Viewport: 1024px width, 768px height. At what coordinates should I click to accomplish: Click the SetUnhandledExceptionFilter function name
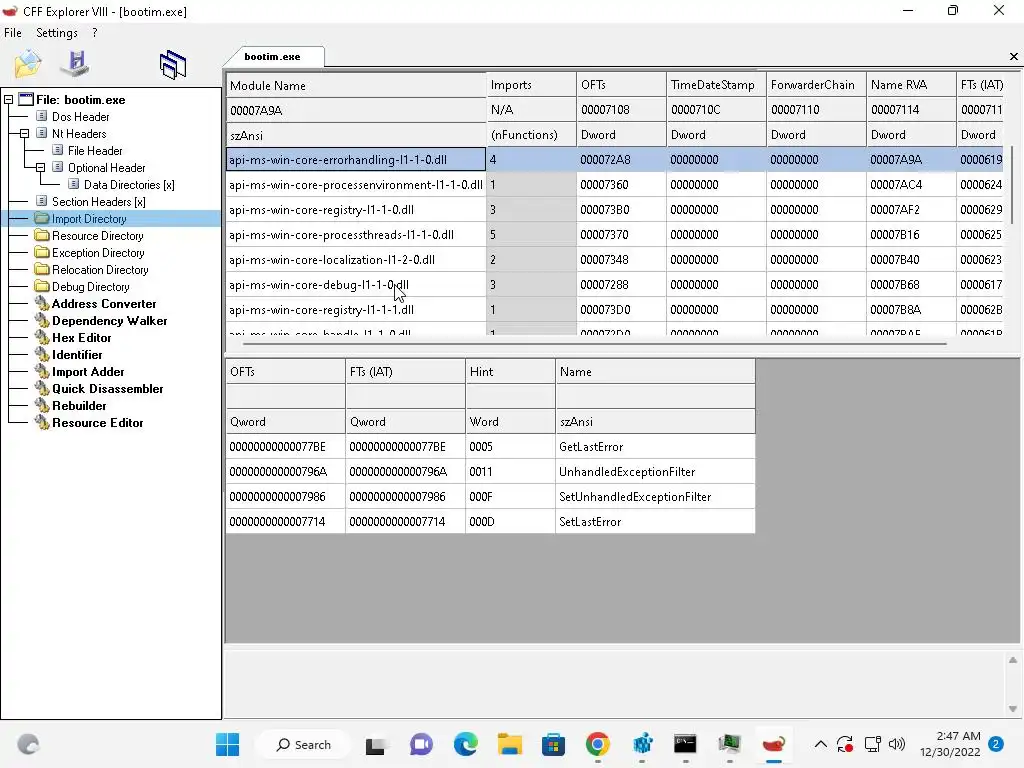[x=635, y=497]
